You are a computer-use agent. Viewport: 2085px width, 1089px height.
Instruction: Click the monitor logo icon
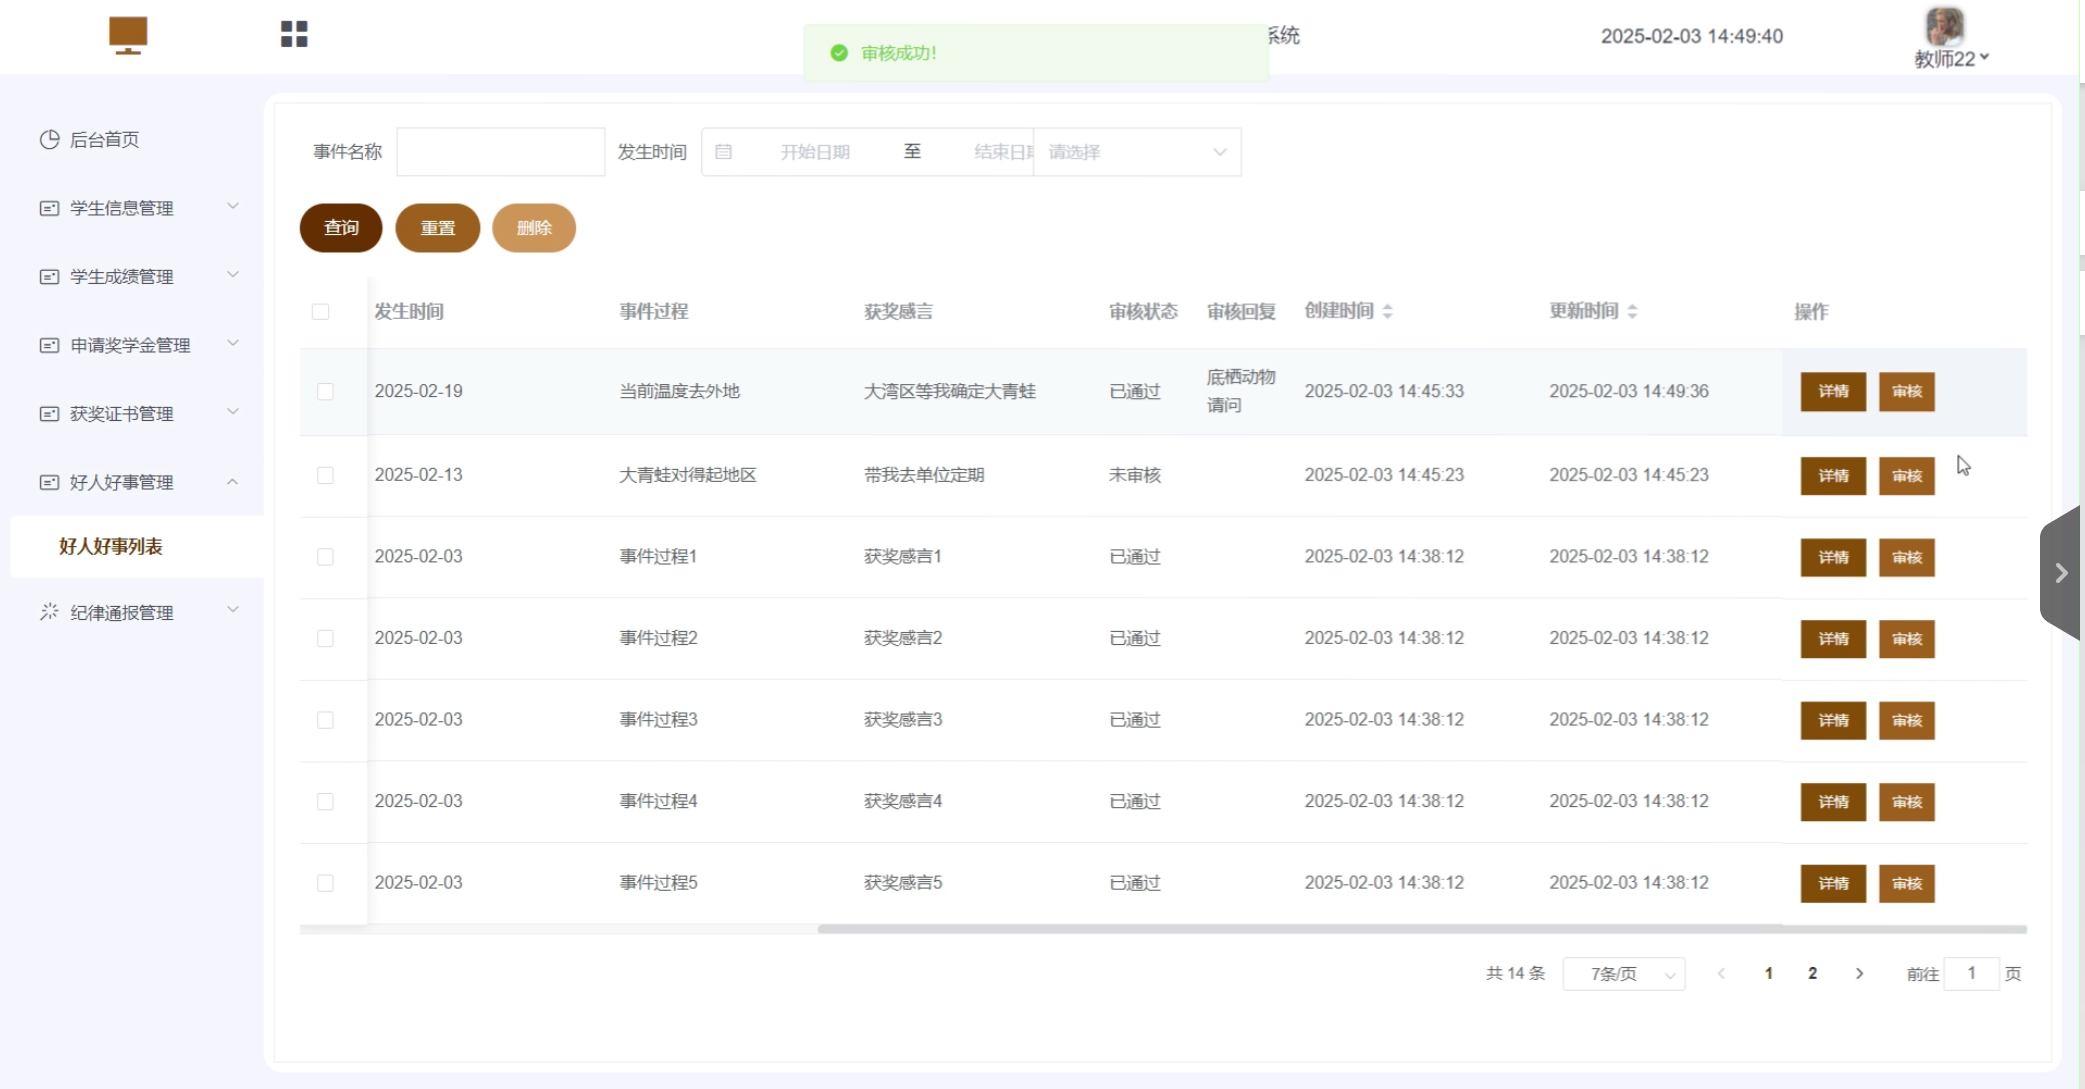[x=128, y=35]
